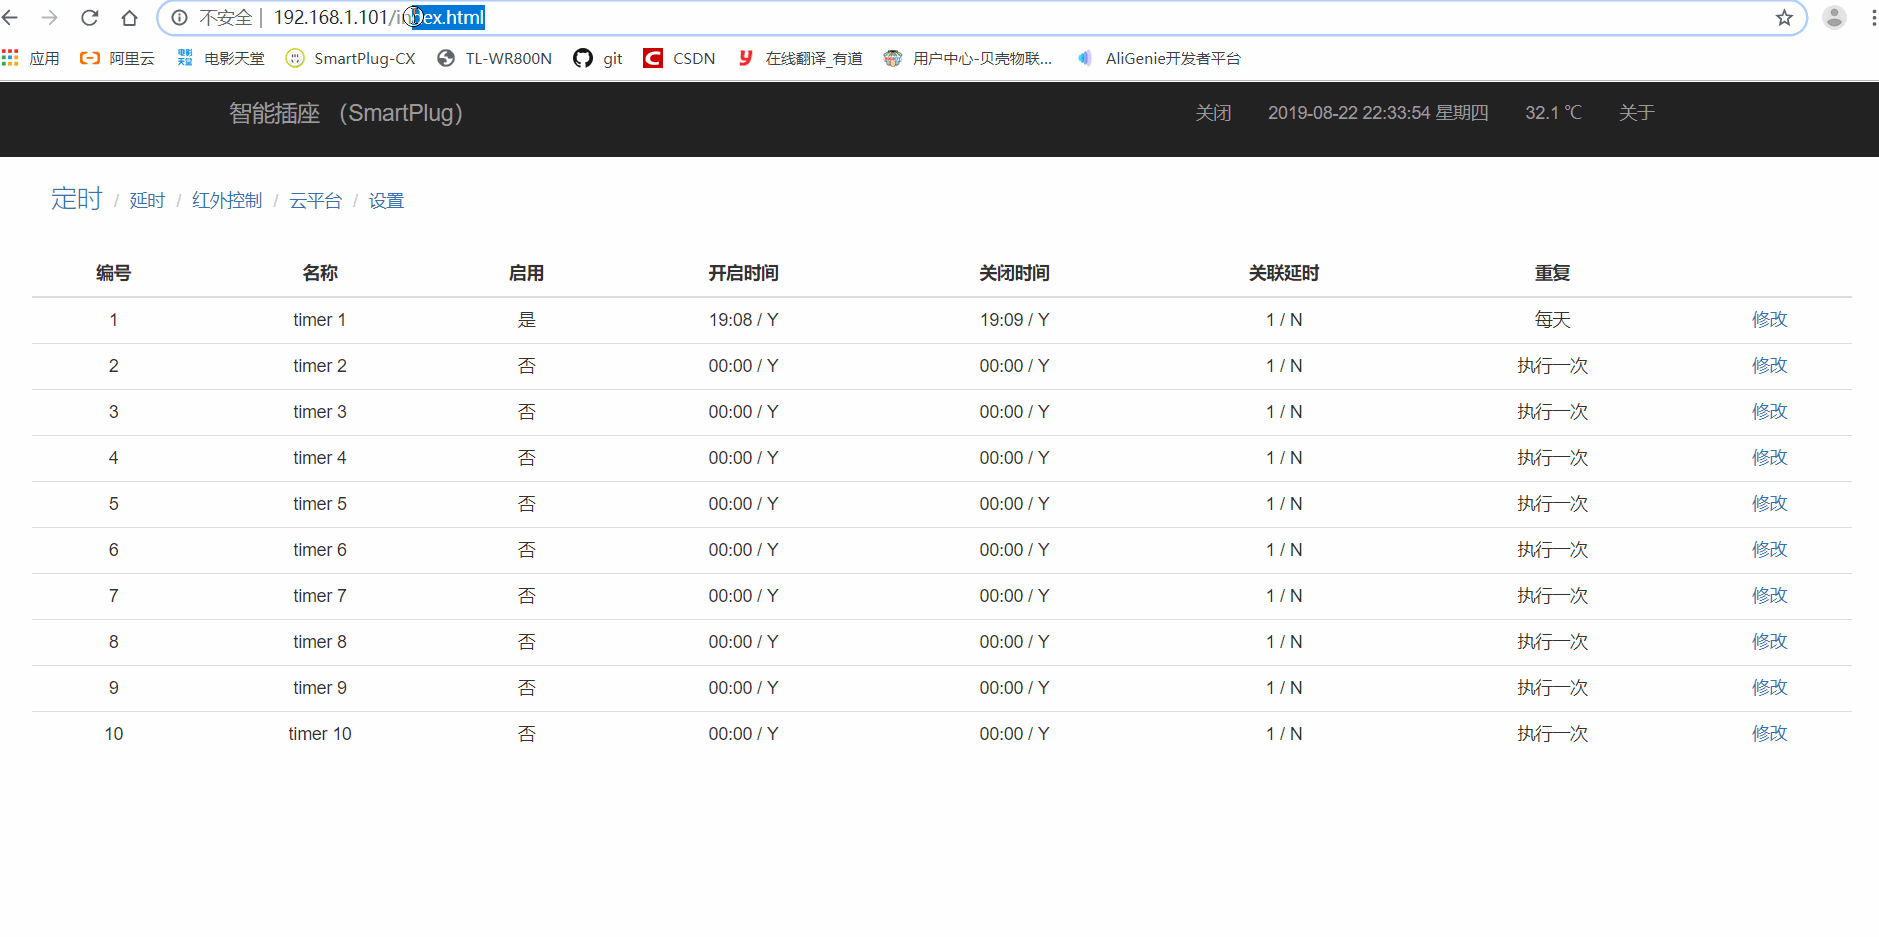Click the 是 enabled value for timer 1
Image resolution: width=1879 pixels, height=937 pixels.
tap(526, 320)
